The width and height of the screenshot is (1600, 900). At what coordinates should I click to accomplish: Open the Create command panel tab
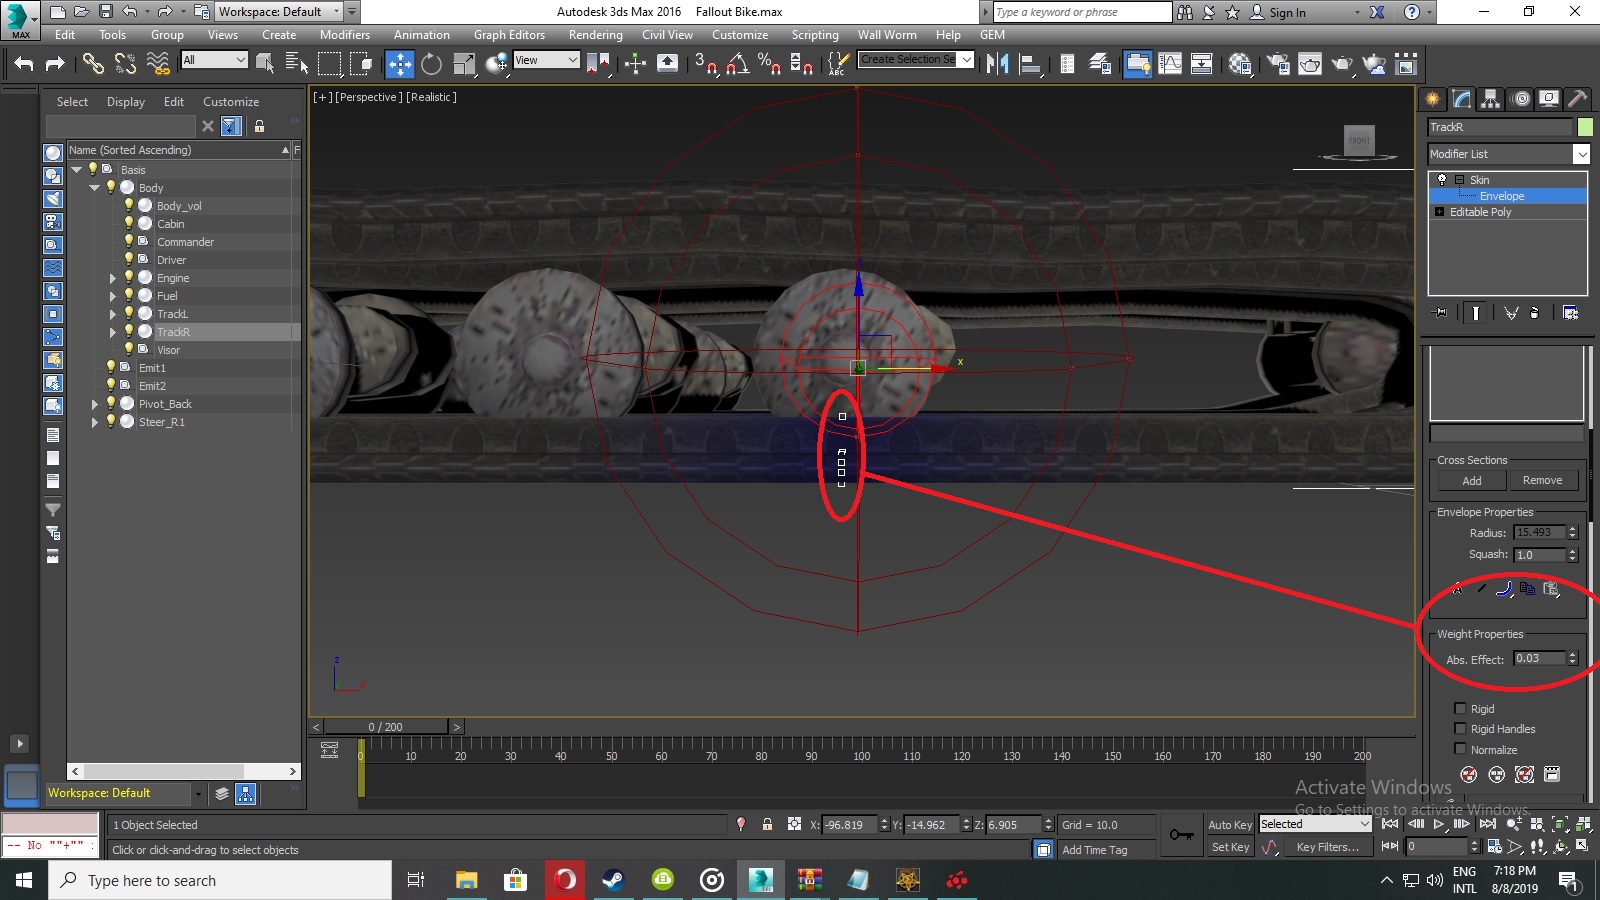coord(1433,98)
